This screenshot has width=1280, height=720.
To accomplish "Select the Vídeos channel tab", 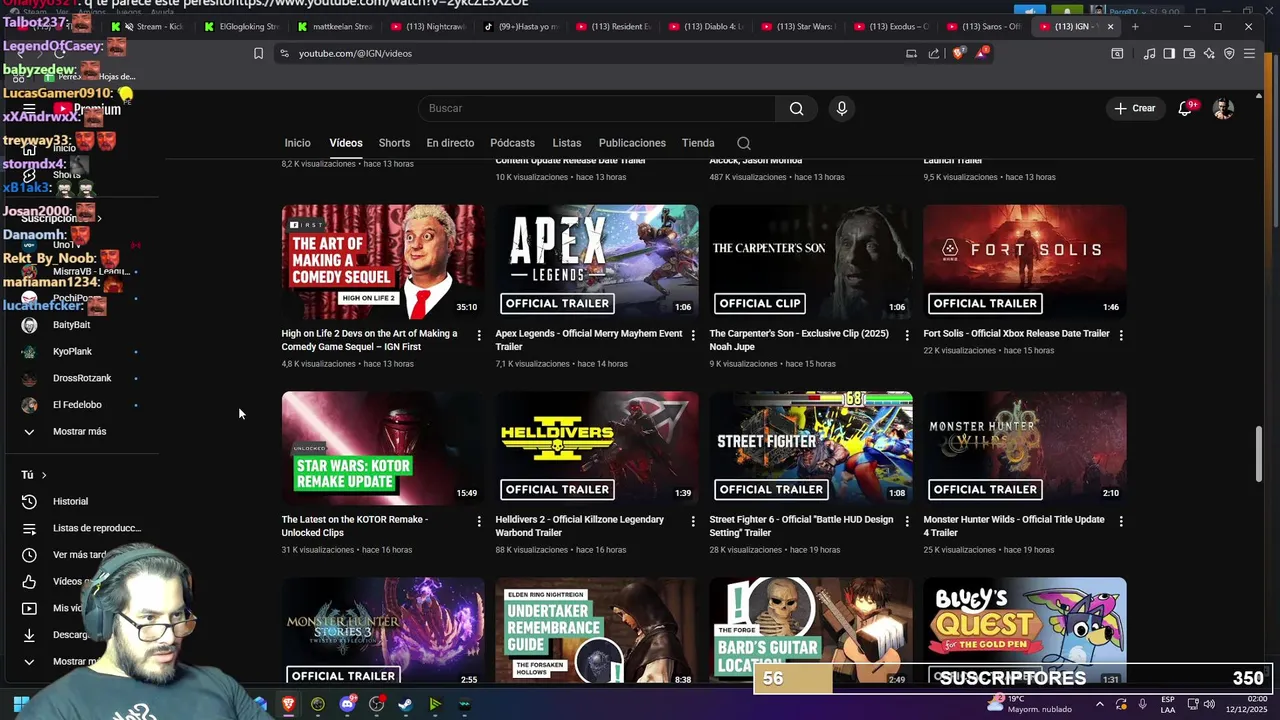I will (x=346, y=143).
